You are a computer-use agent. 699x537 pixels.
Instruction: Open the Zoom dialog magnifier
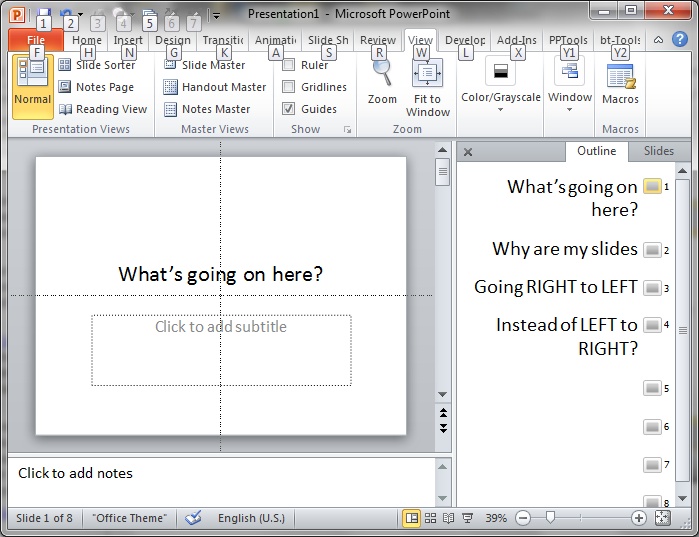(x=382, y=82)
